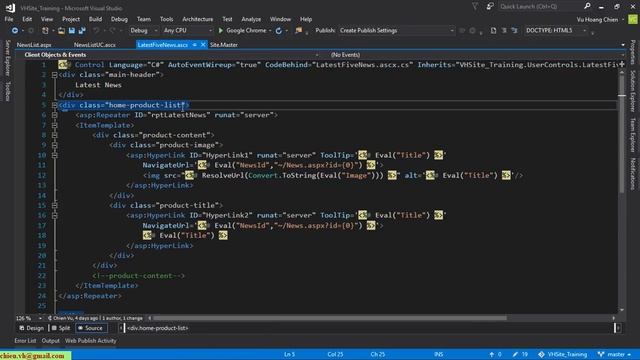640x360 pixels.
Task: Switch to Source view
Action: [x=91, y=328]
